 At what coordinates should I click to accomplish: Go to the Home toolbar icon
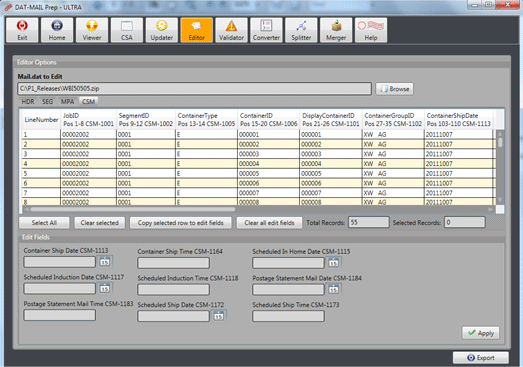coord(57,30)
